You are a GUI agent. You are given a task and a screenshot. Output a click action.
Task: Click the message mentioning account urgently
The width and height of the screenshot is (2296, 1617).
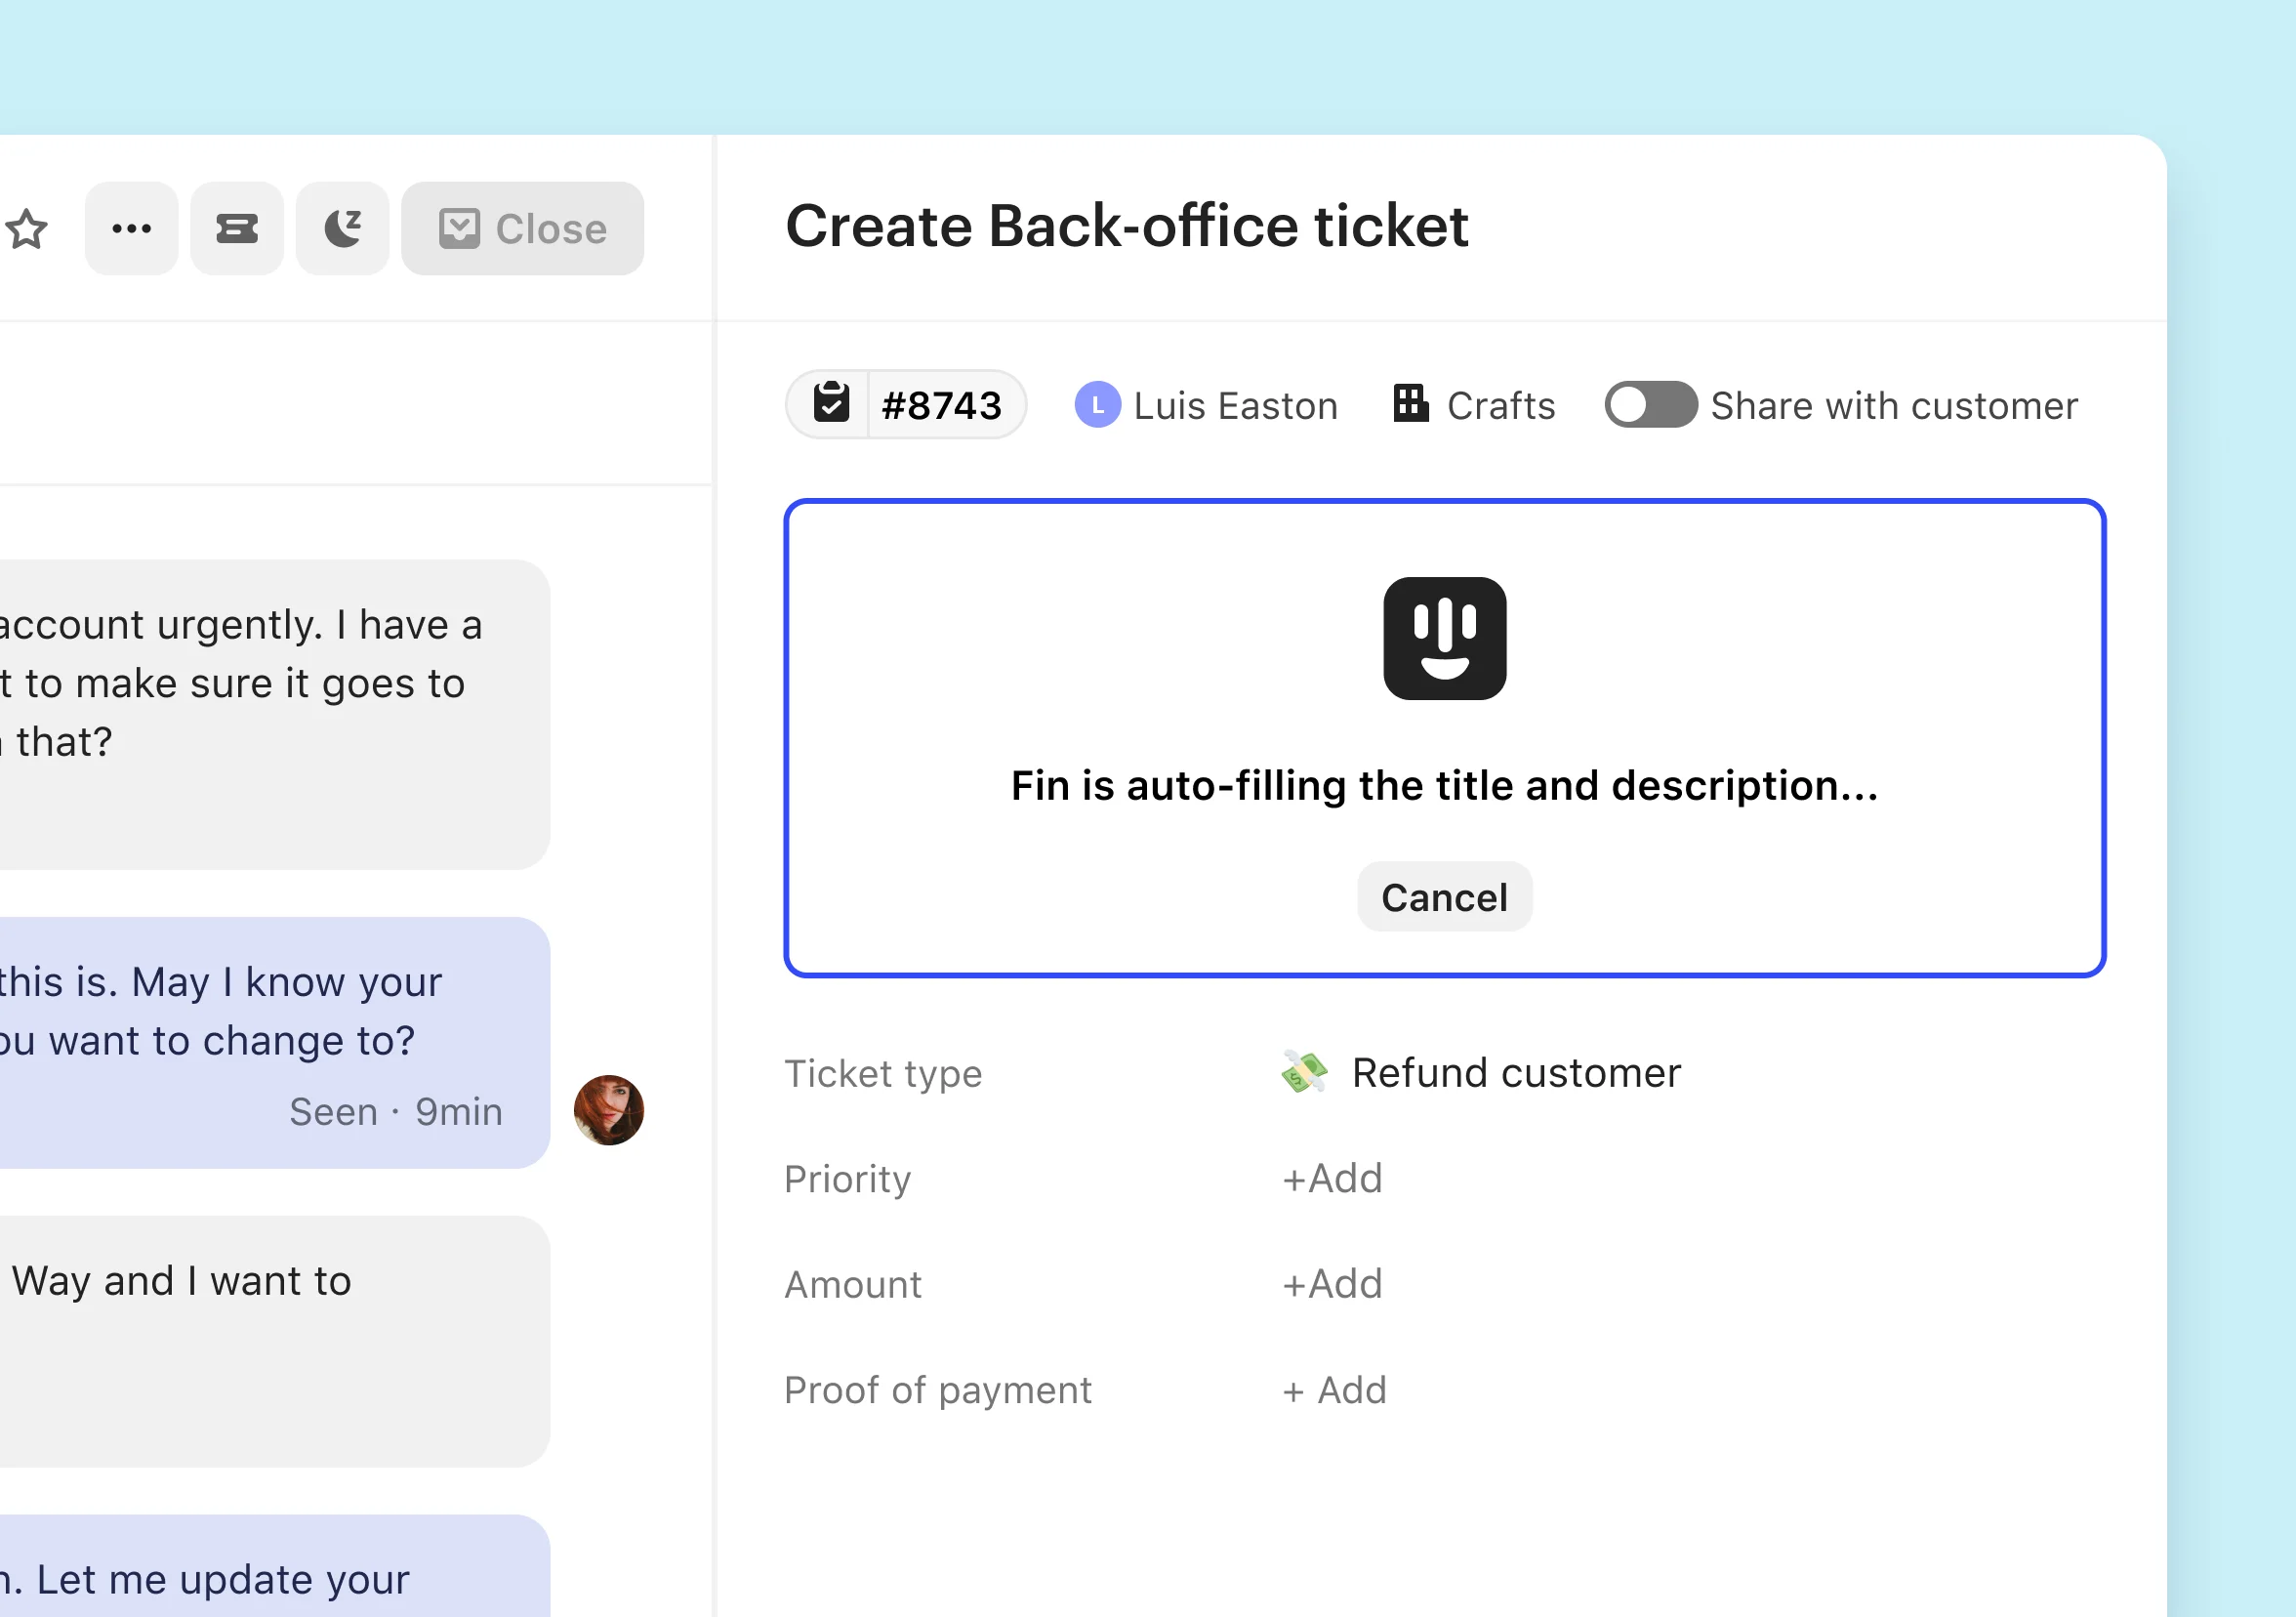pos(275,714)
